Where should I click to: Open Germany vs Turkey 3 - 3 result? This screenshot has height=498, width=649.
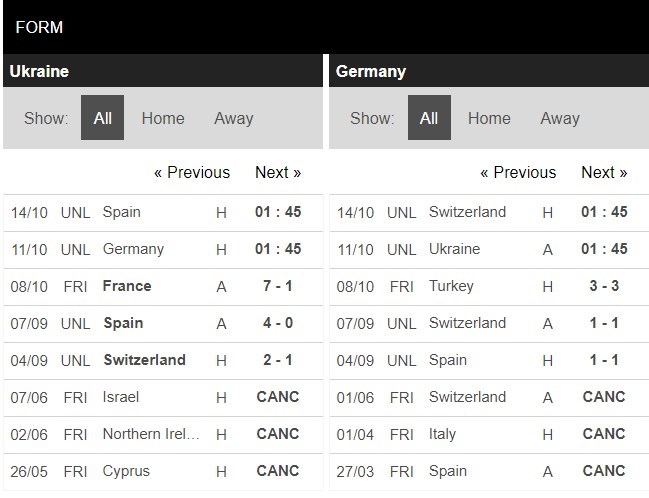coord(604,286)
